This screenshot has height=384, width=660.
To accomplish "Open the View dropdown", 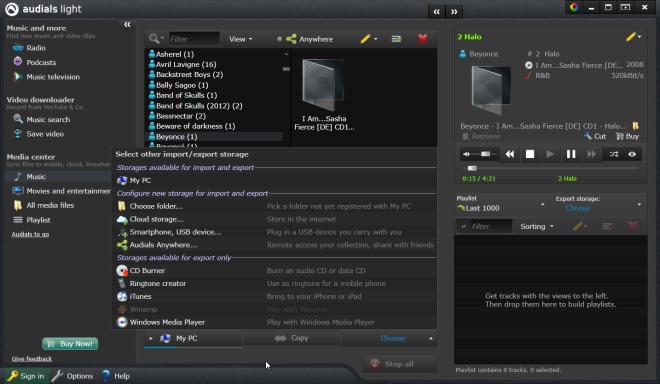I will 240,39.
